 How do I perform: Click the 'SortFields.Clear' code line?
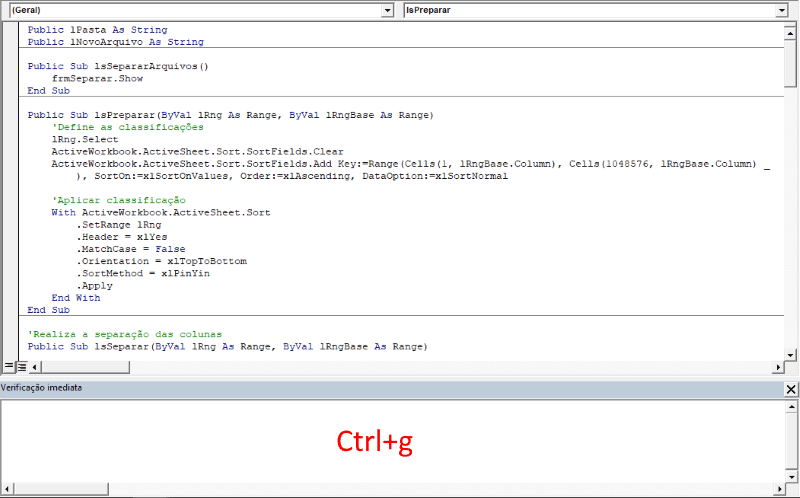197,152
